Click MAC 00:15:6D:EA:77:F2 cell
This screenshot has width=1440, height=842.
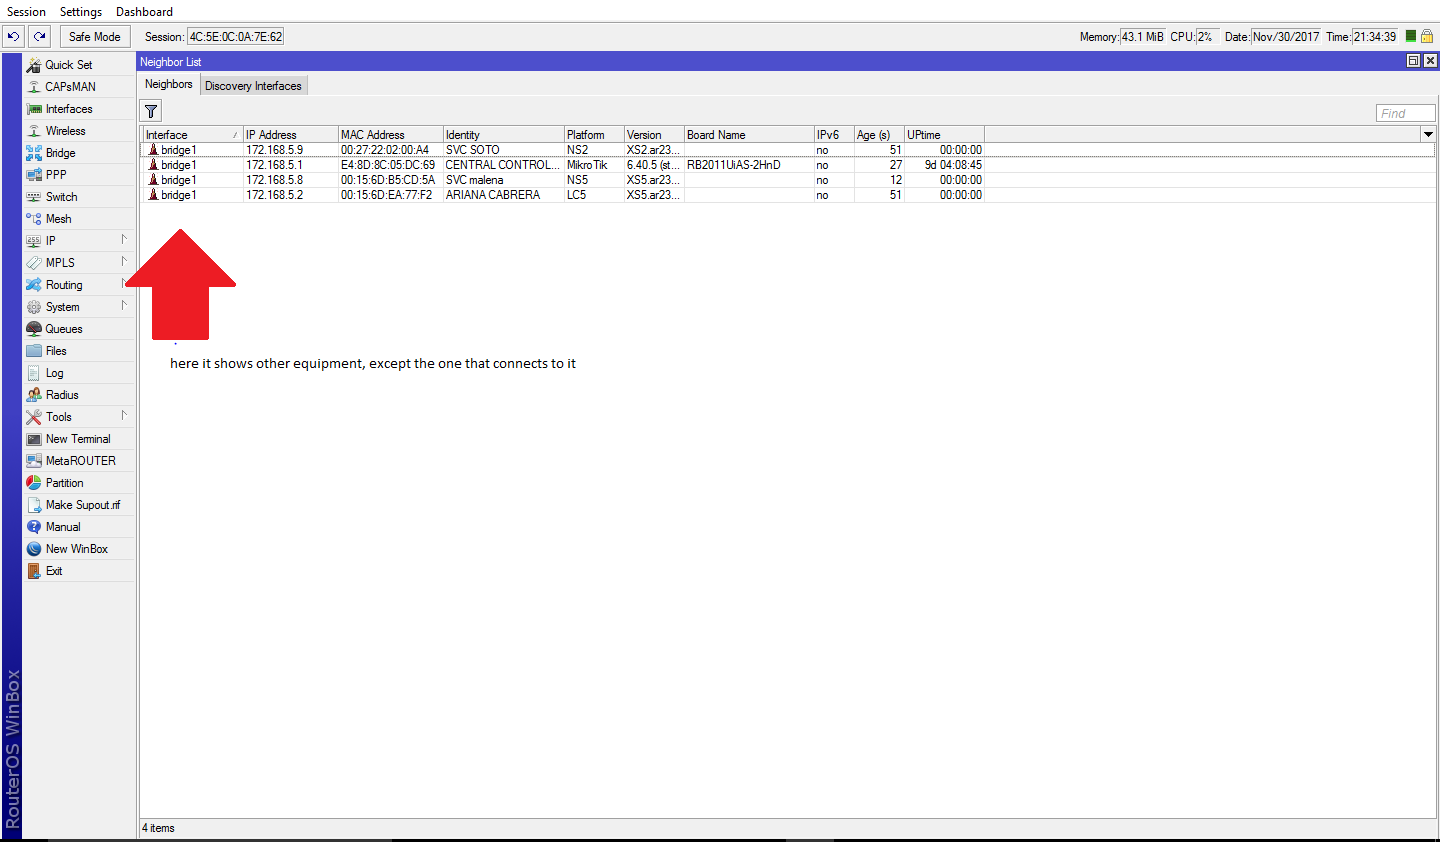(x=390, y=195)
